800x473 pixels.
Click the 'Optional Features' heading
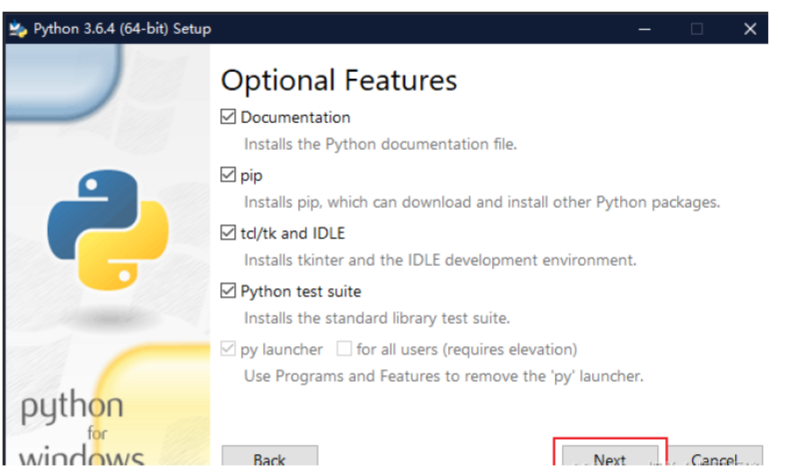click(339, 81)
